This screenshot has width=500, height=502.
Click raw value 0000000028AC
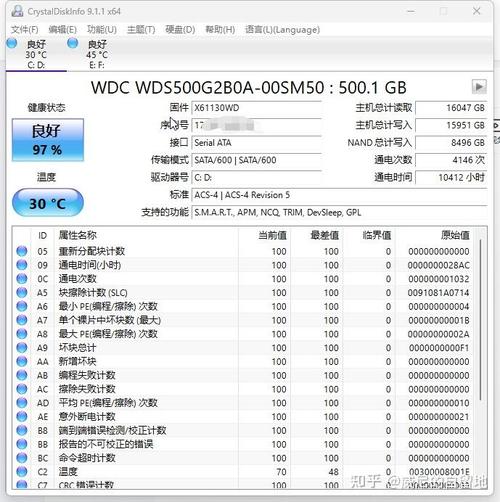[x=439, y=265]
